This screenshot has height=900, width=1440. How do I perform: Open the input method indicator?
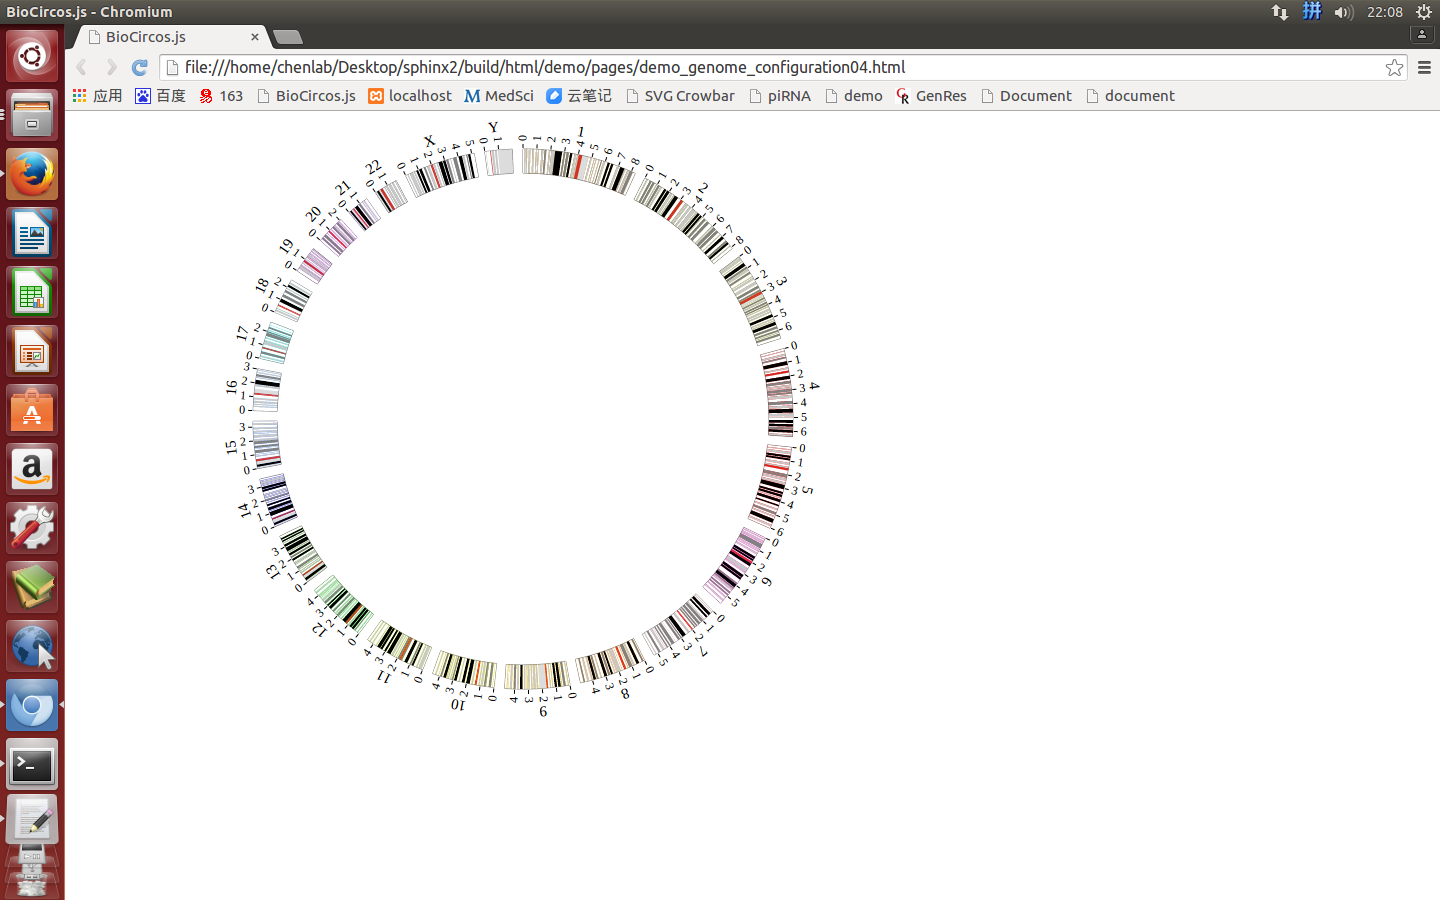pyautogui.click(x=1312, y=11)
